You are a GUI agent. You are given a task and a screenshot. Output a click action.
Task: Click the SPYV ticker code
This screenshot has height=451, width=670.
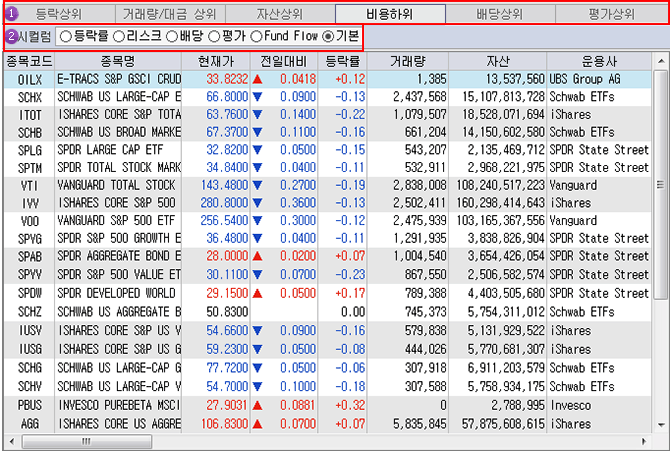pos(30,274)
